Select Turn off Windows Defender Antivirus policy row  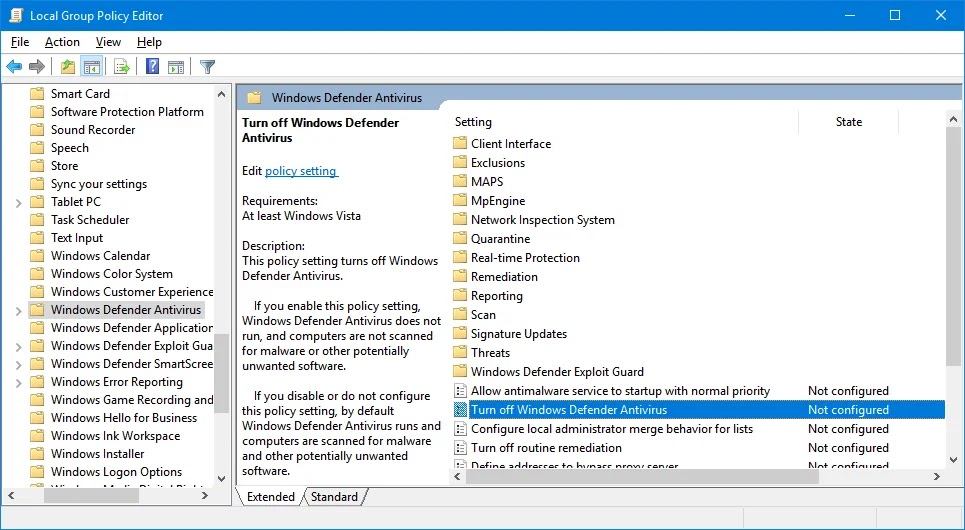699,410
